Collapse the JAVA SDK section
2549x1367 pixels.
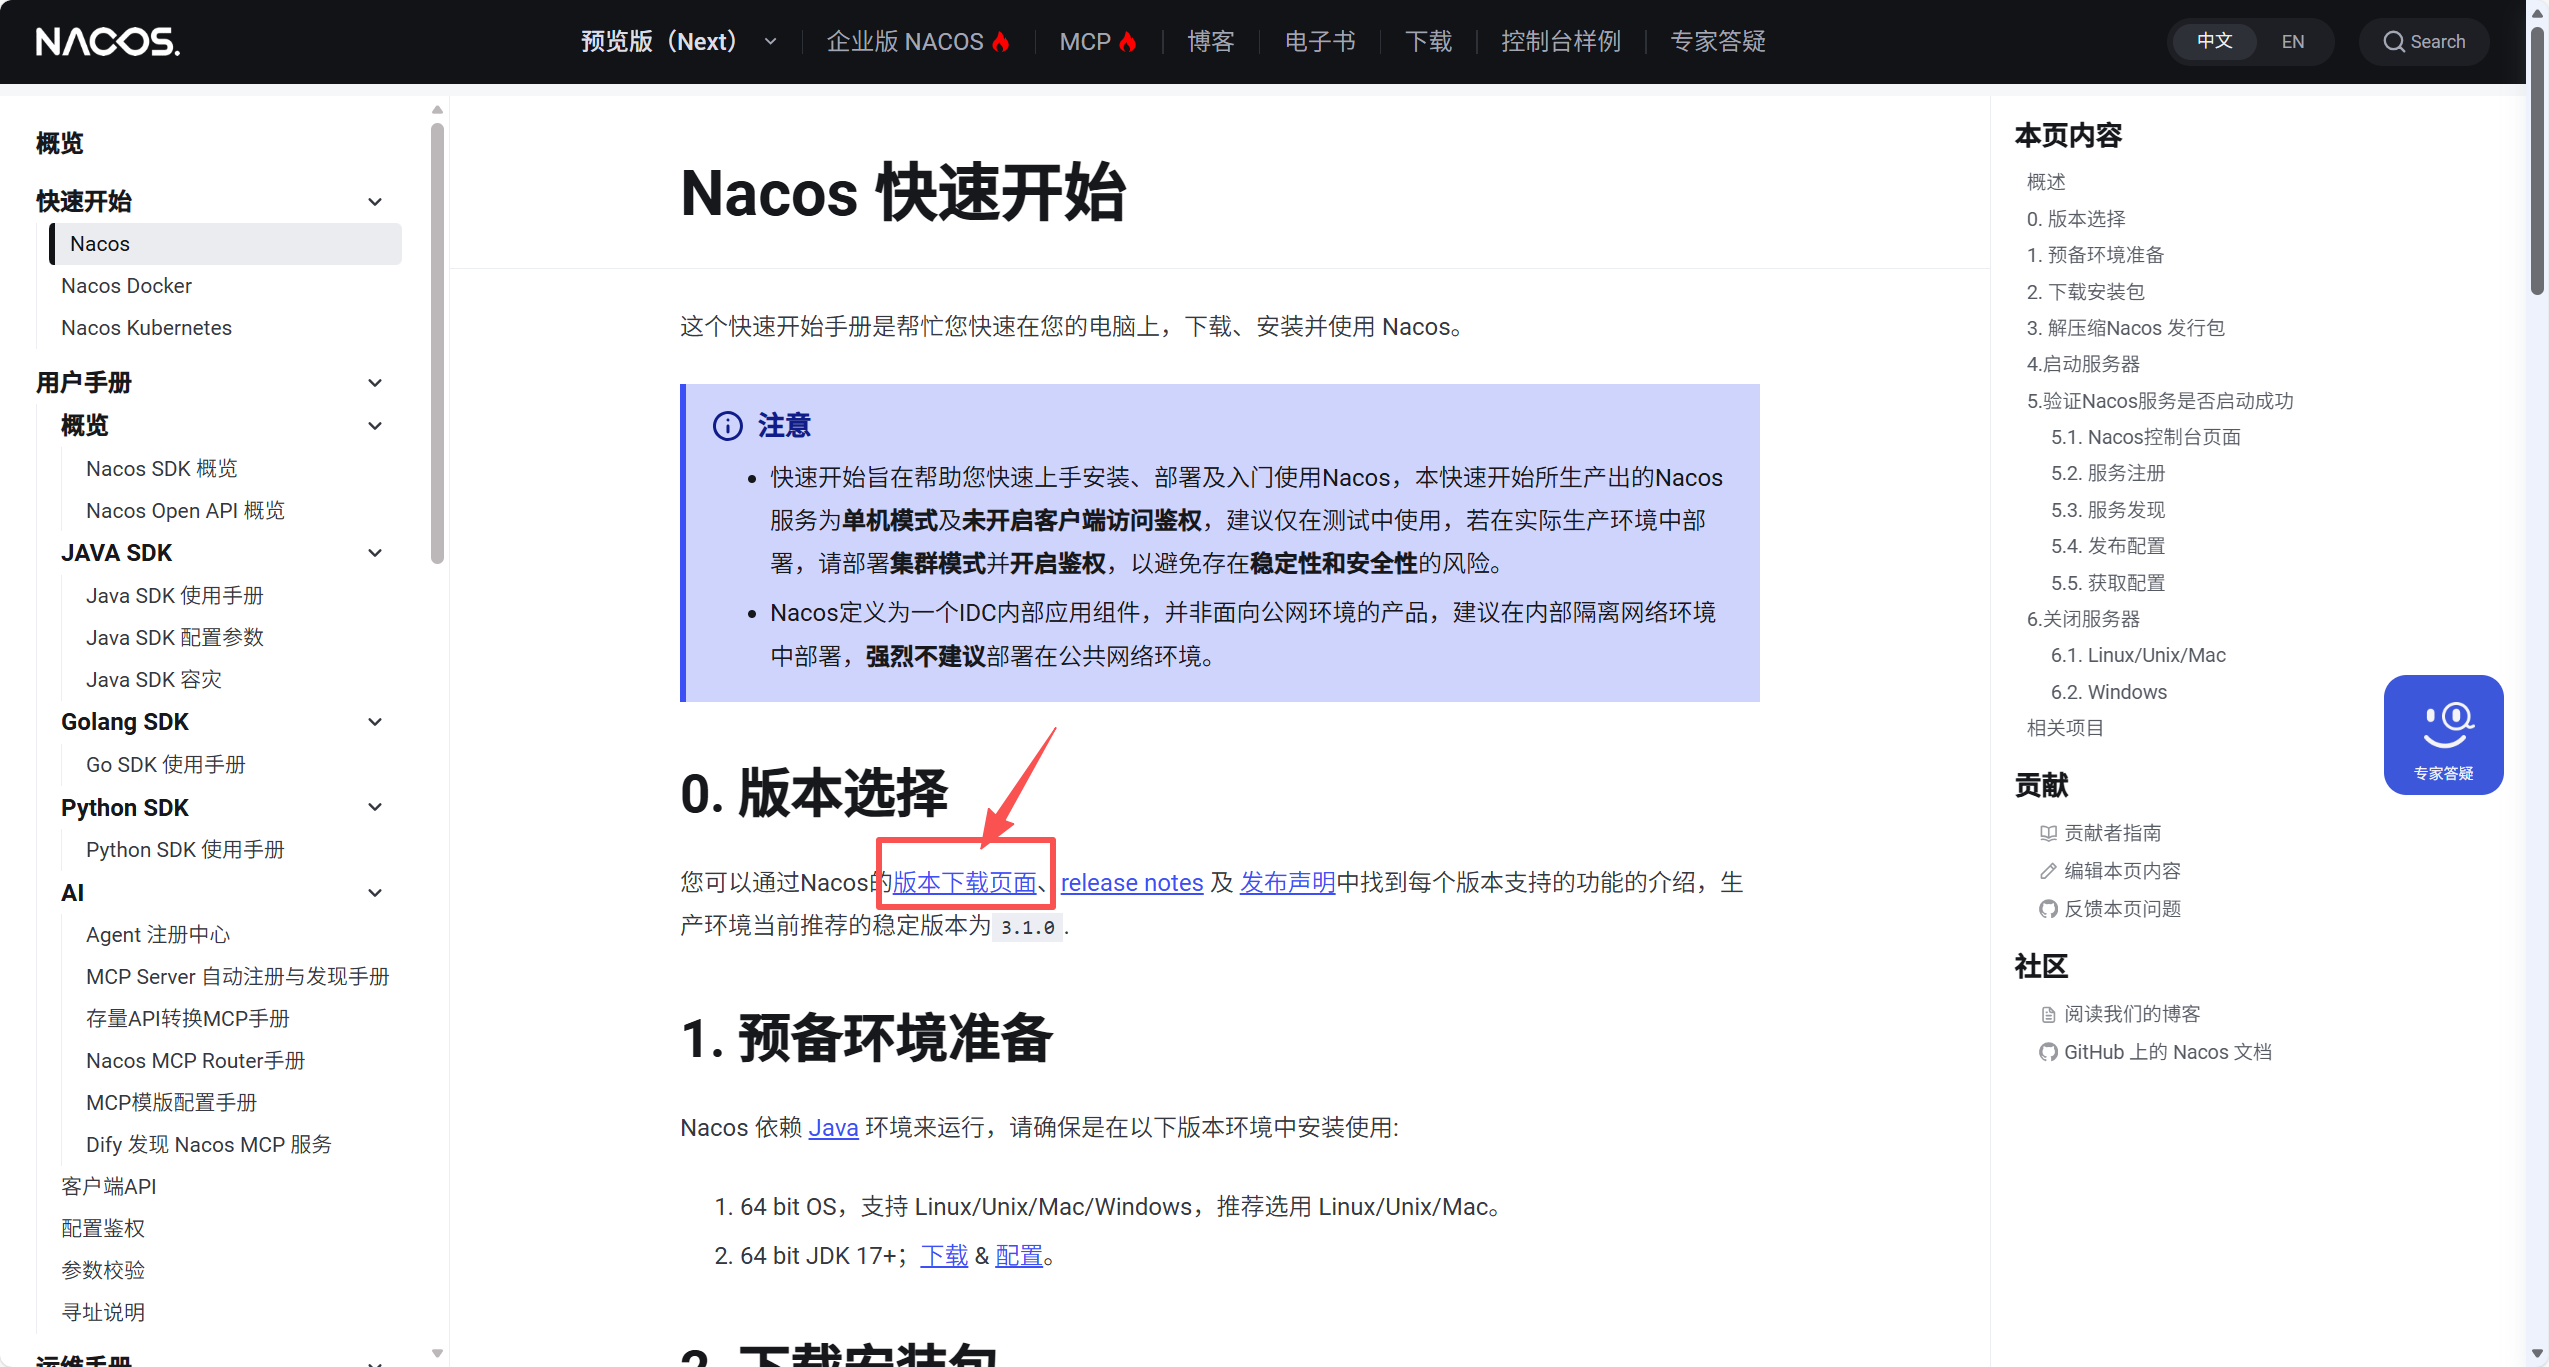point(375,552)
